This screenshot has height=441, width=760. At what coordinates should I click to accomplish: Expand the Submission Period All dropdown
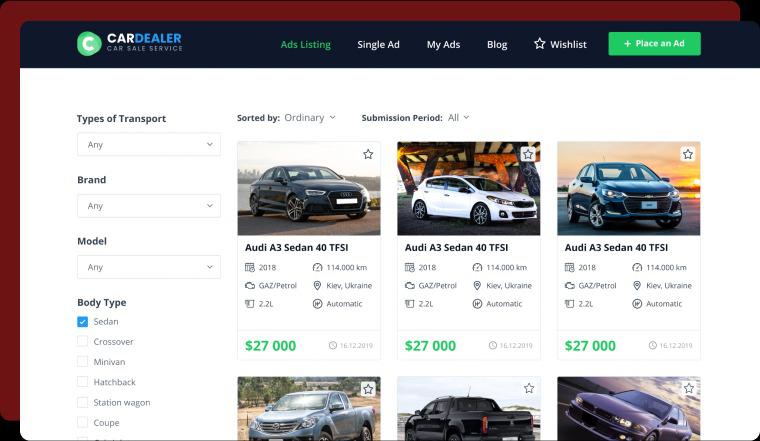click(459, 117)
